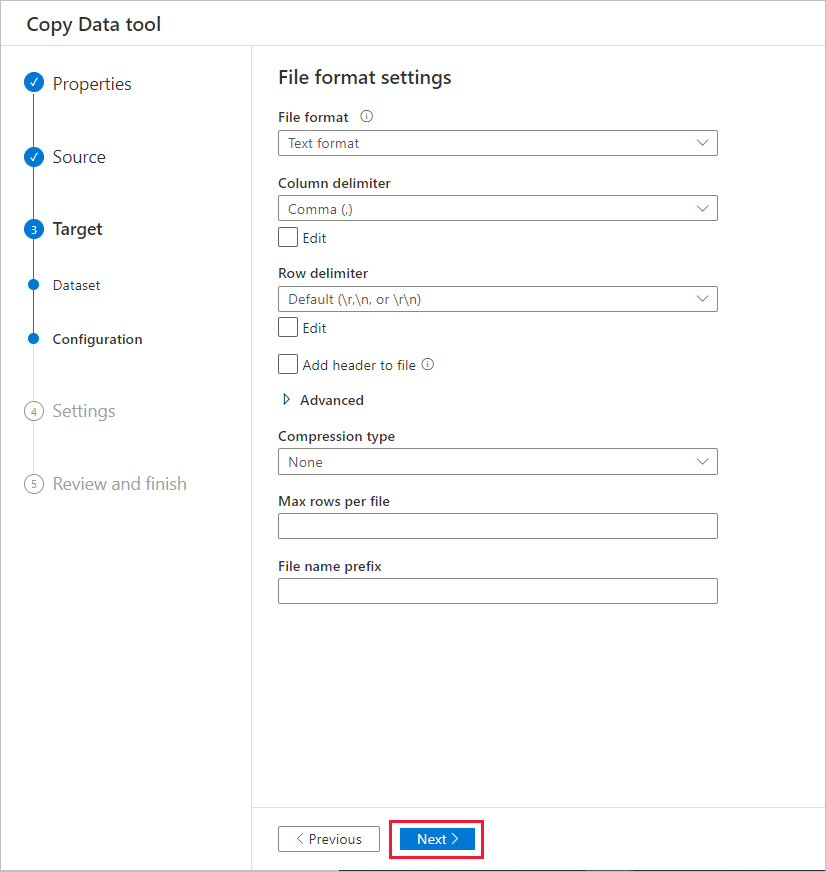This screenshot has width=826, height=872.
Task: Open the Compression type dropdown
Action: 497,461
